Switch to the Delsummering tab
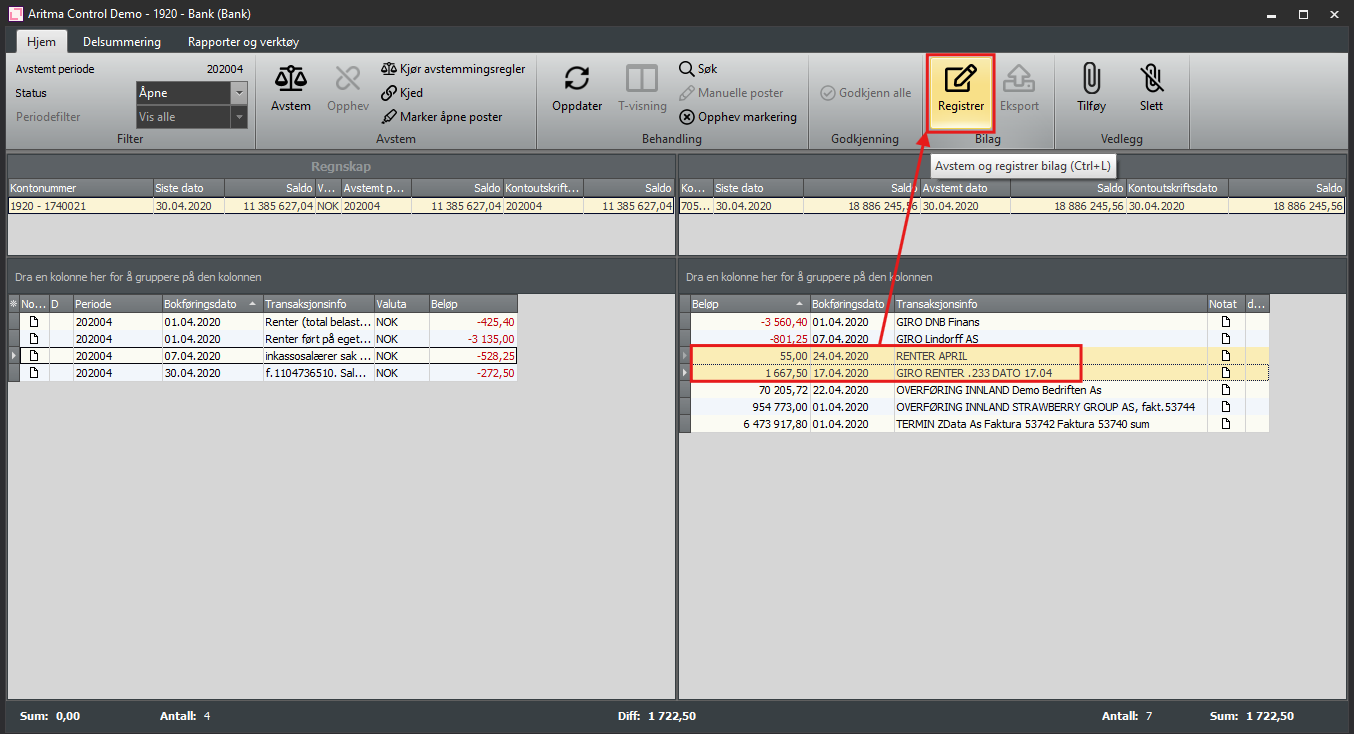Image resolution: width=1354 pixels, height=734 pixels. coord(122,42)
